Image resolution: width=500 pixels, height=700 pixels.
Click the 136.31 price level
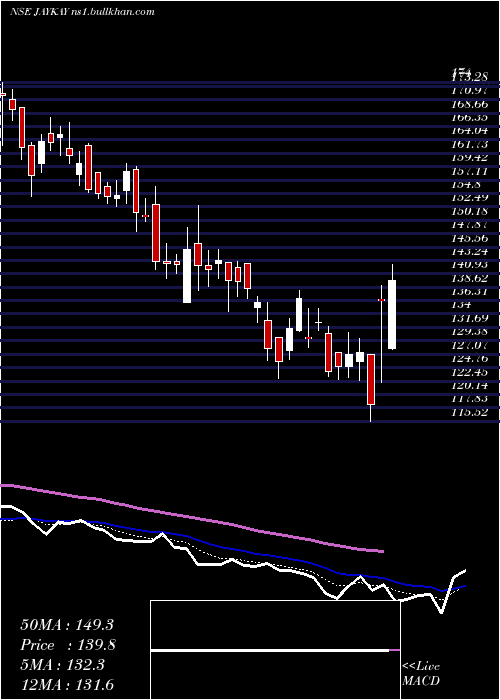[x=470, y=292]
